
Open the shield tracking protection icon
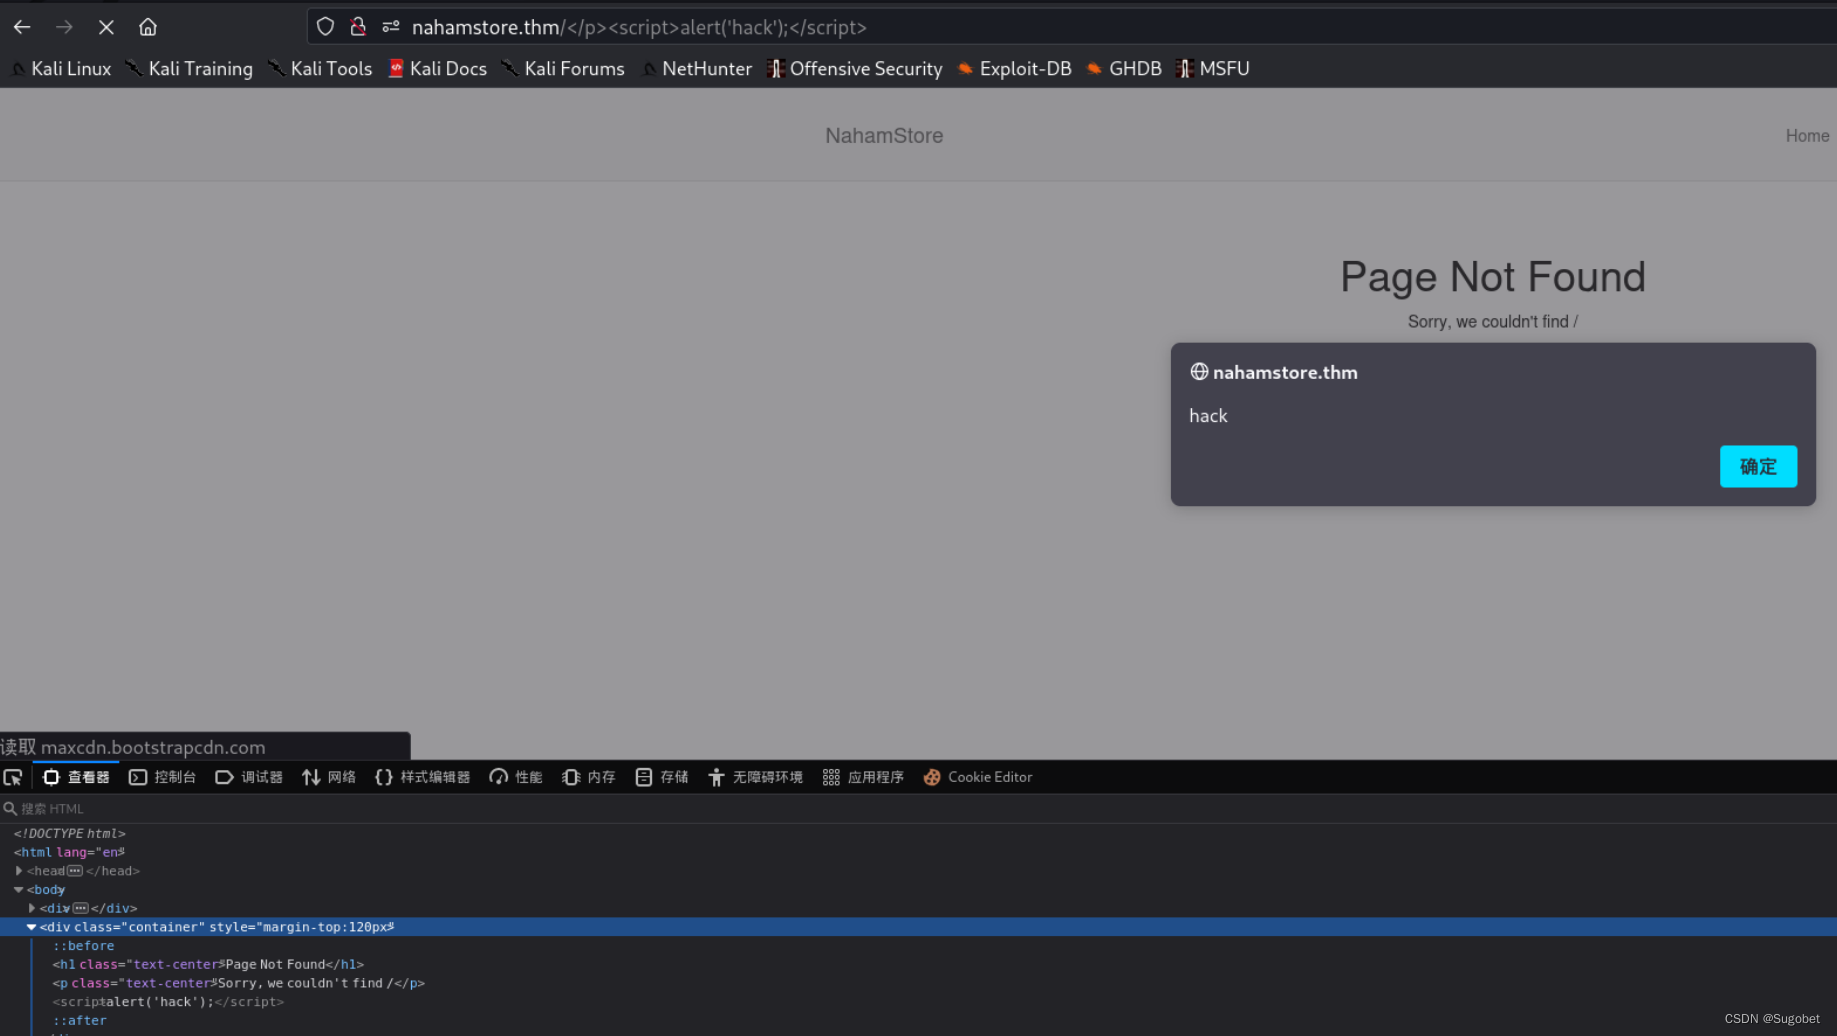tap(325, 27)
